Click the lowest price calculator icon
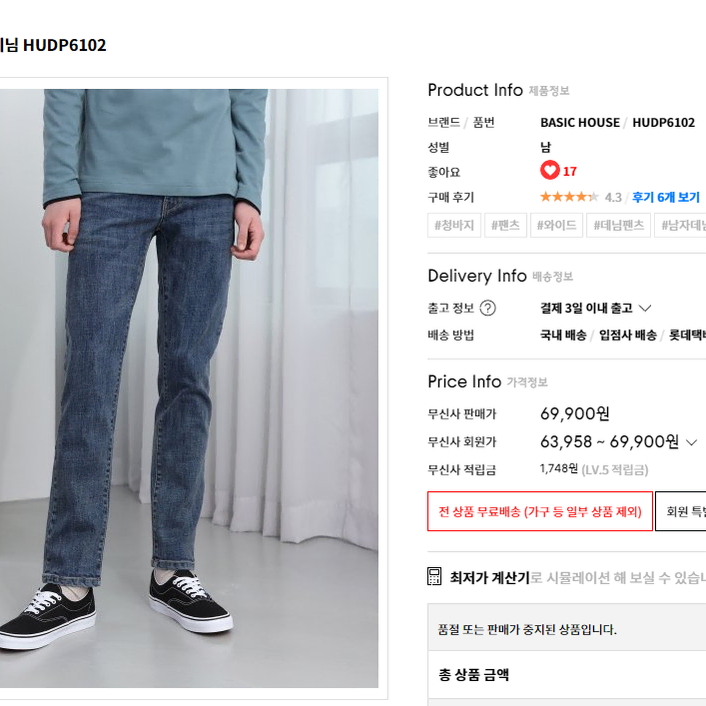The image size is (706, 706). [434, 576]
